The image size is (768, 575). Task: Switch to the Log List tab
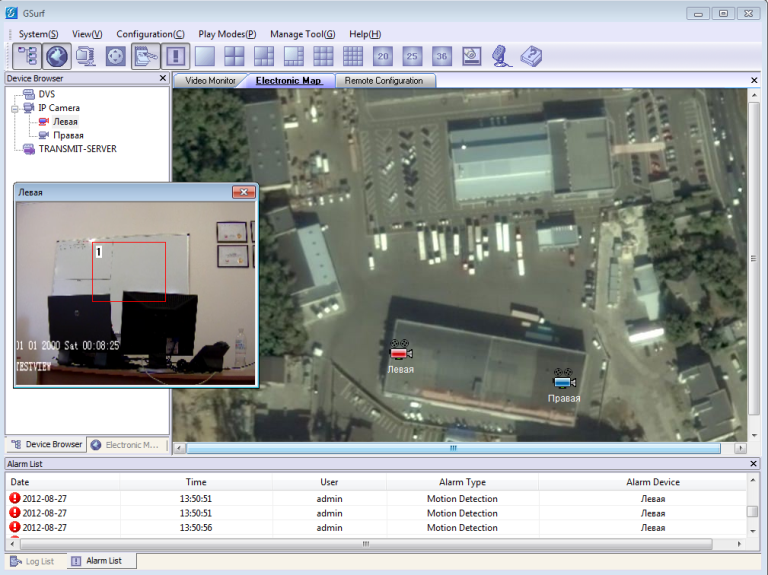[33, 561]
